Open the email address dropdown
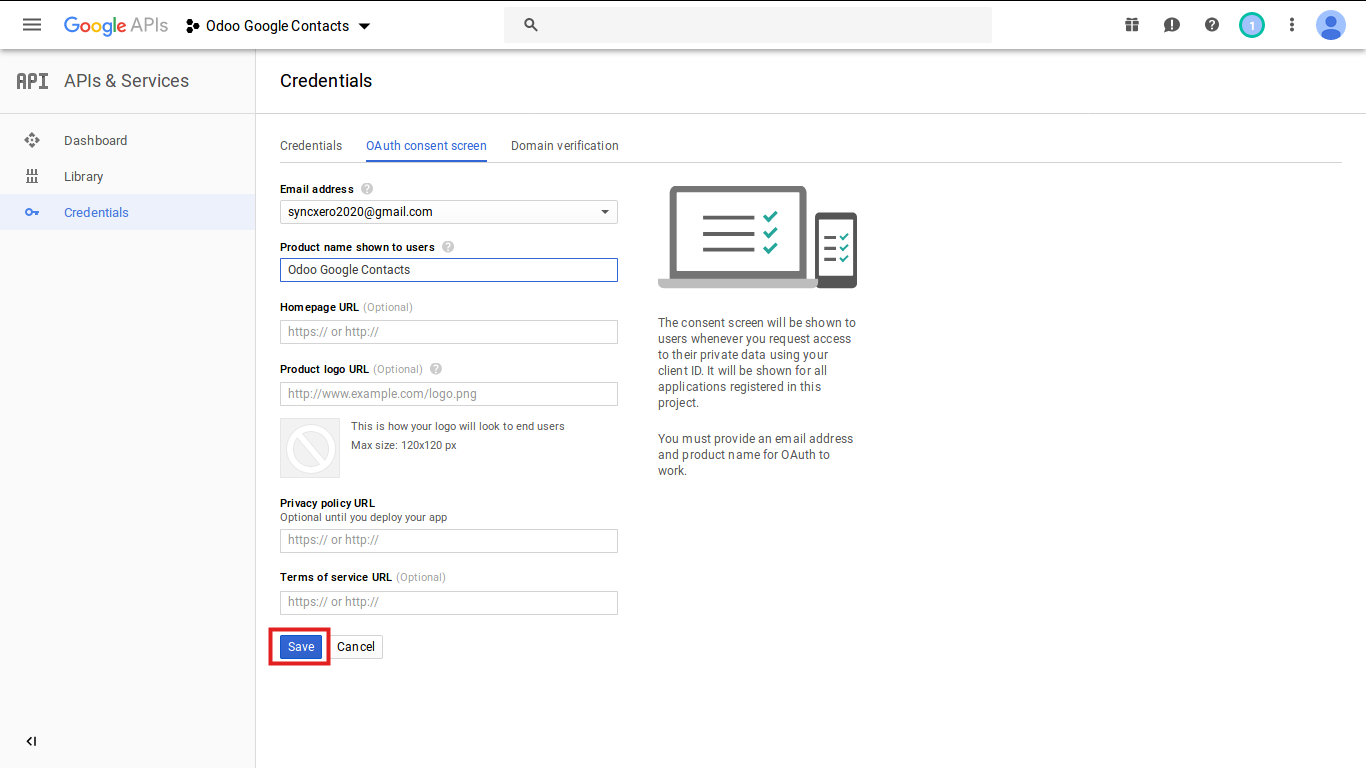This screenshot has width=1366, height=768. tap(448, 212)
